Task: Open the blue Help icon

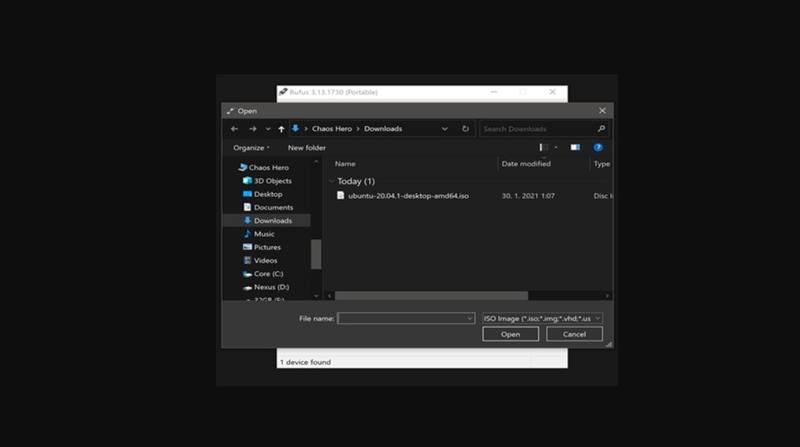Action: click(598, 147)
